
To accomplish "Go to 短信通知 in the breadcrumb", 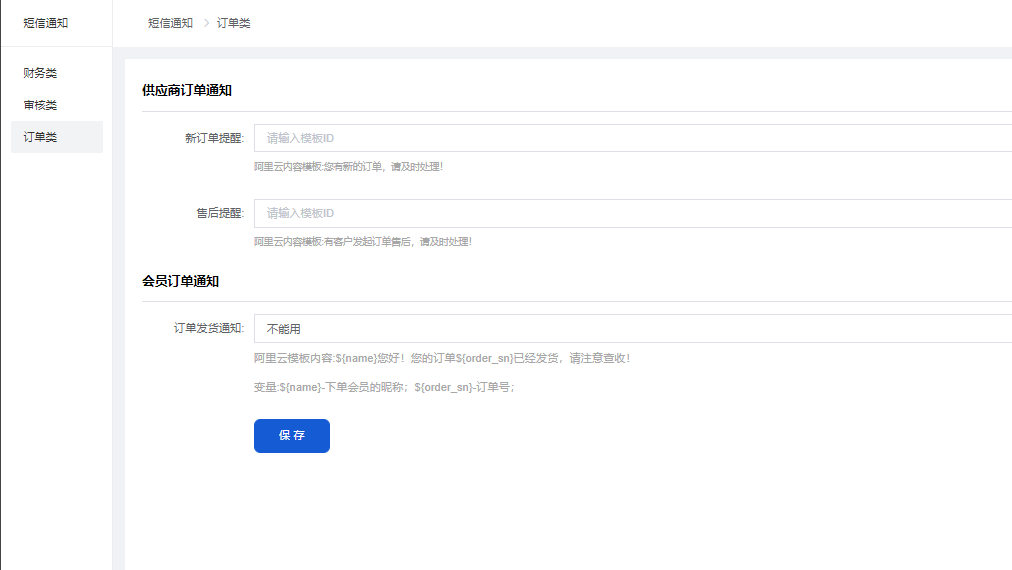I will 170,23.
